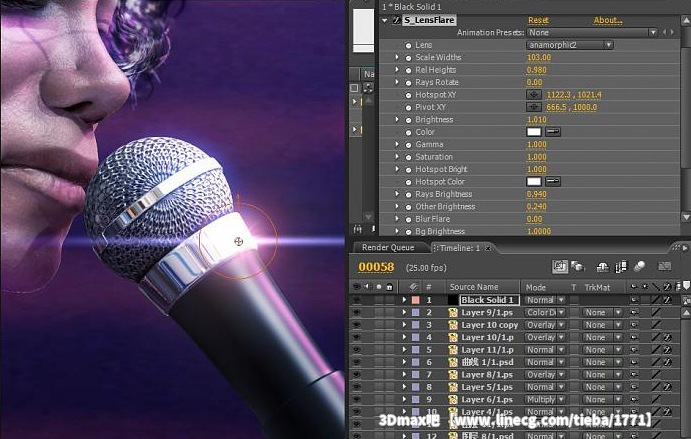Click the effect enable icon beside S_LensFlare
This screenshot has height=439, width=691.
point(396,20)
